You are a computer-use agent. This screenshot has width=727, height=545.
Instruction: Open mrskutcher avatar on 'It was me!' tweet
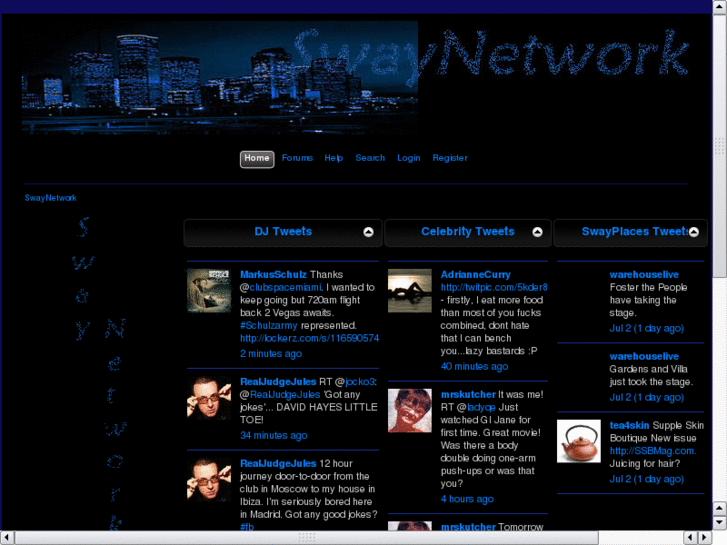coord(410,410)
